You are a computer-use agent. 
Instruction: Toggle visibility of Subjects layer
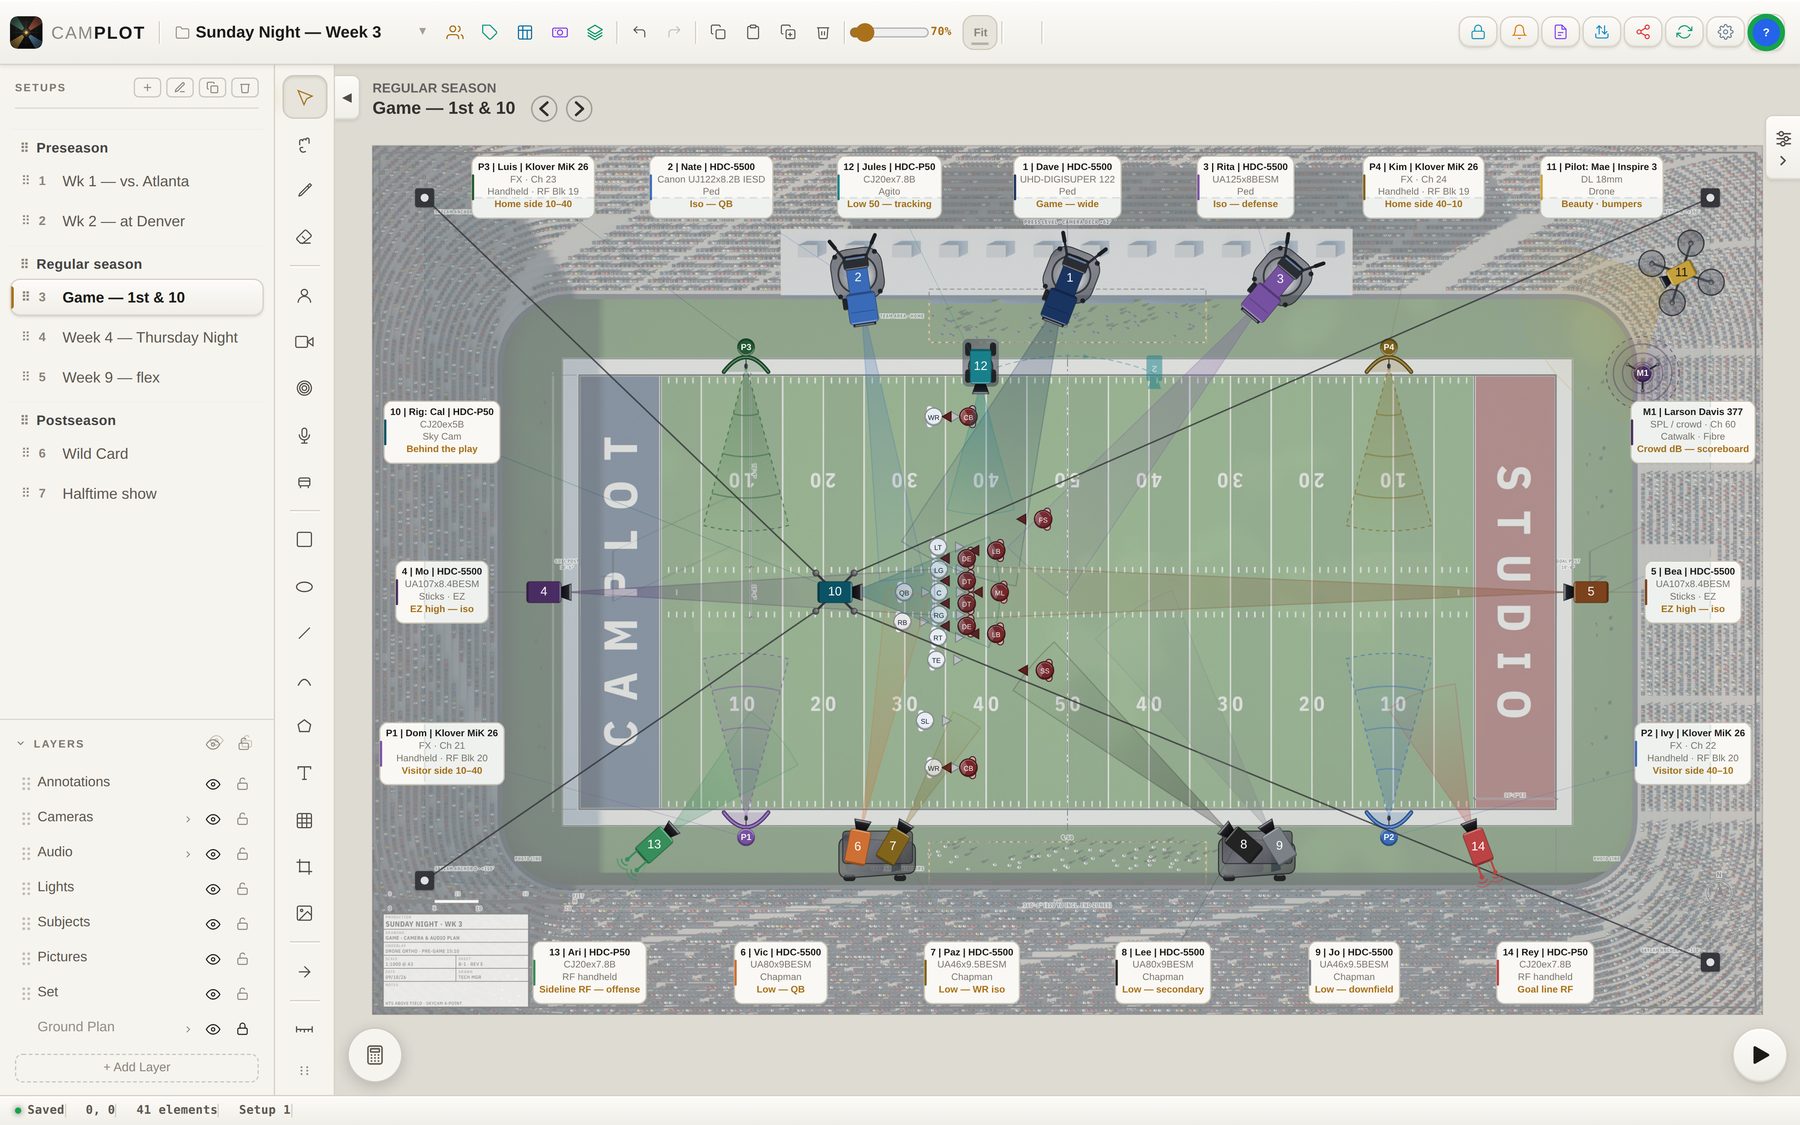[213, 924]
